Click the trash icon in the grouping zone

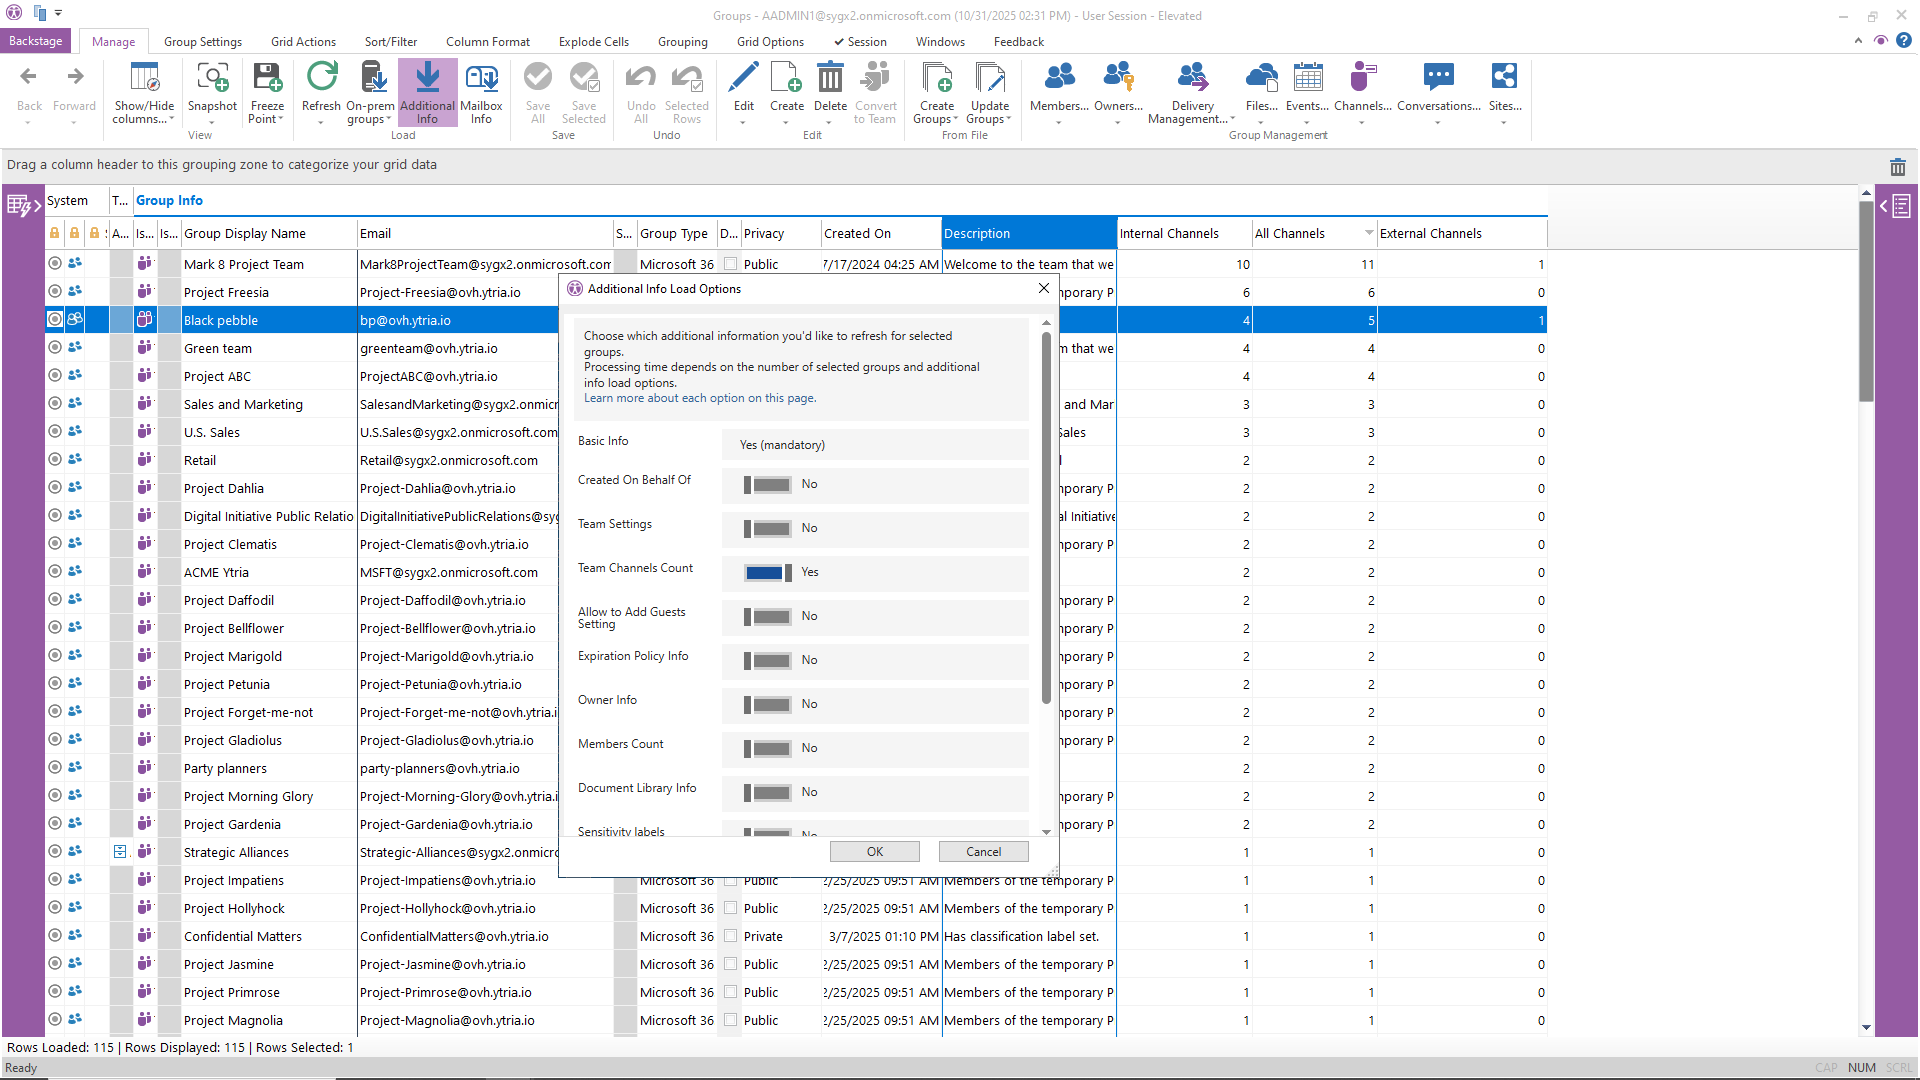point(1897,167)
